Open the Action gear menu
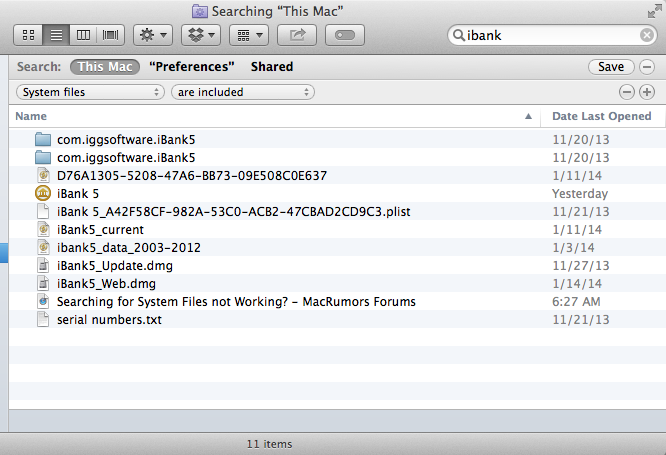Image resolution: width=666 pixels, height=455 pixels. click(x=153, y=35)
